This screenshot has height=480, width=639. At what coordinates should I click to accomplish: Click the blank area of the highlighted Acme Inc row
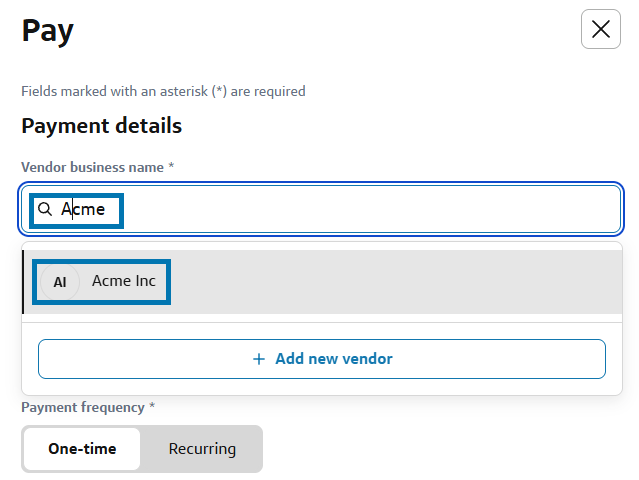pyautogui.click(x=395, y=282)
